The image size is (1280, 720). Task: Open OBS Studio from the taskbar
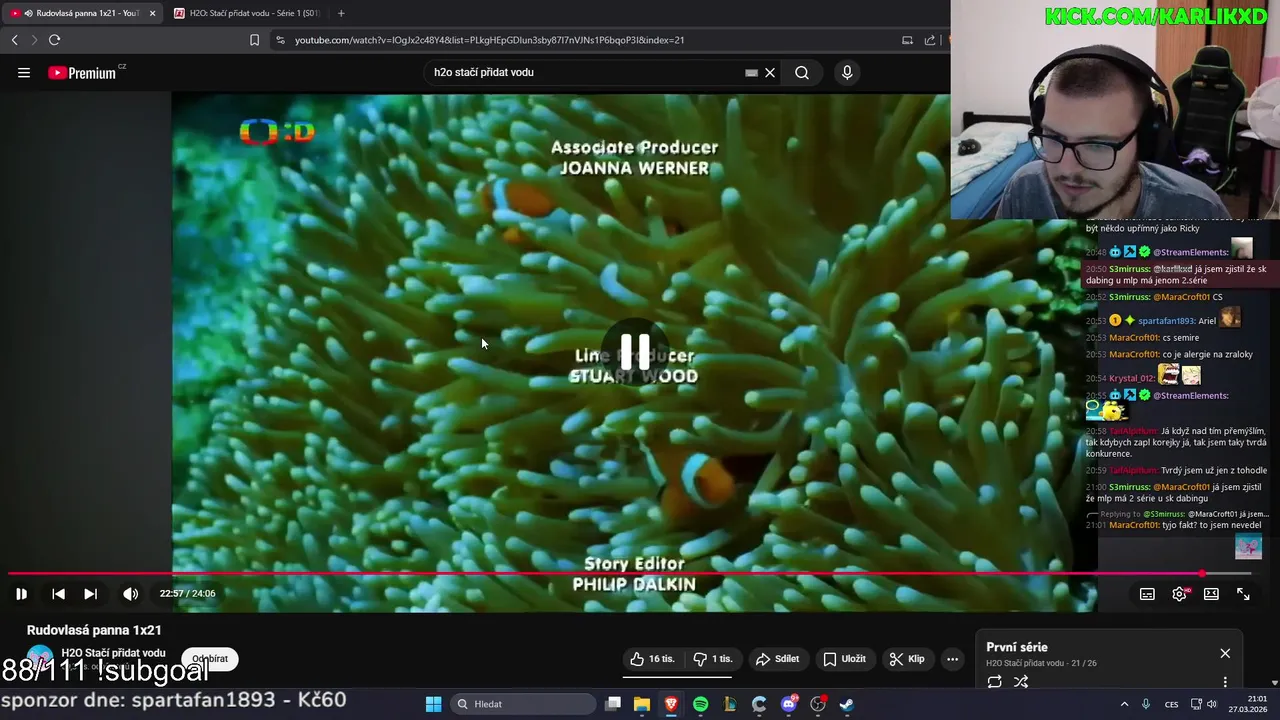pyautogui.click(x=818, y=704)
